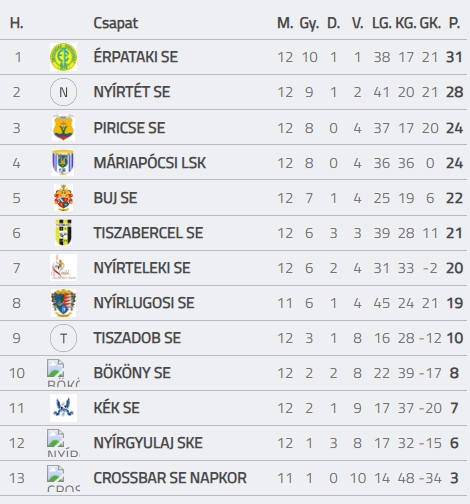This screenshot has width=470, height=504.
Task: Open the Érpataki SE team link
Action: [136, 57]
